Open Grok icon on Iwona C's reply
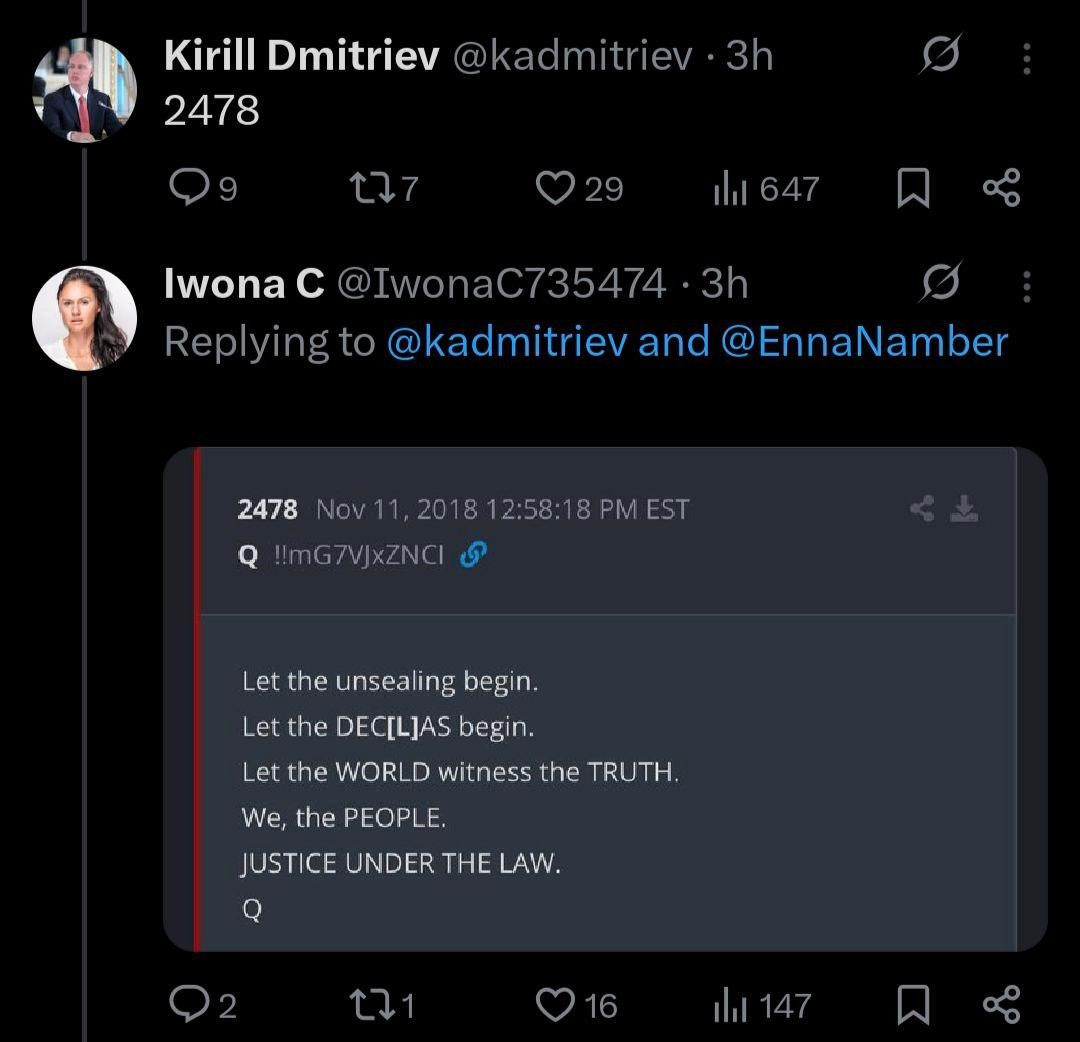 point(938,285)
